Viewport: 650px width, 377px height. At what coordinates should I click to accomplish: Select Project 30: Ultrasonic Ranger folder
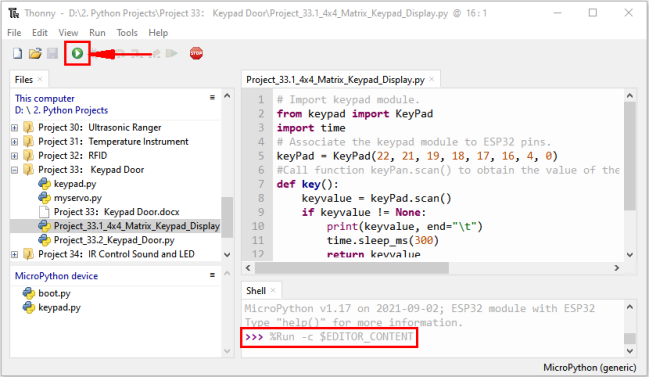click(99, 128)
